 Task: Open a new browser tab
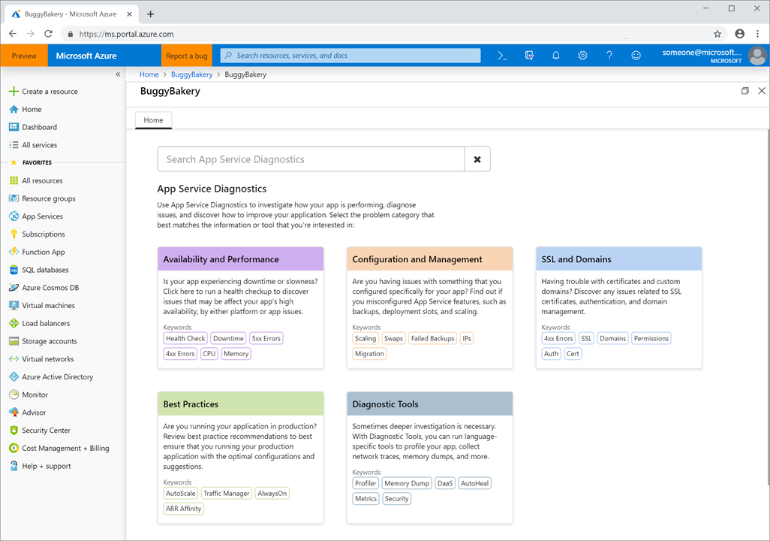pos(150,14)
